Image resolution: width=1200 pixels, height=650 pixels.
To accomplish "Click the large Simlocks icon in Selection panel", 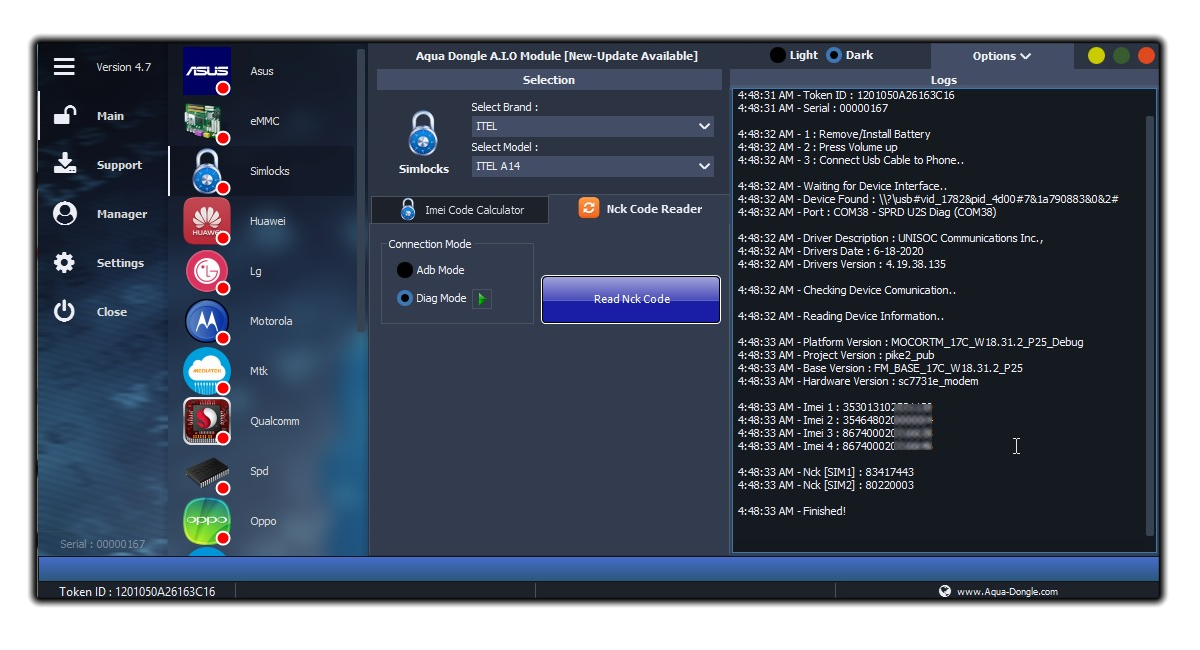I will pyautogui.click(x=423, y=133).
